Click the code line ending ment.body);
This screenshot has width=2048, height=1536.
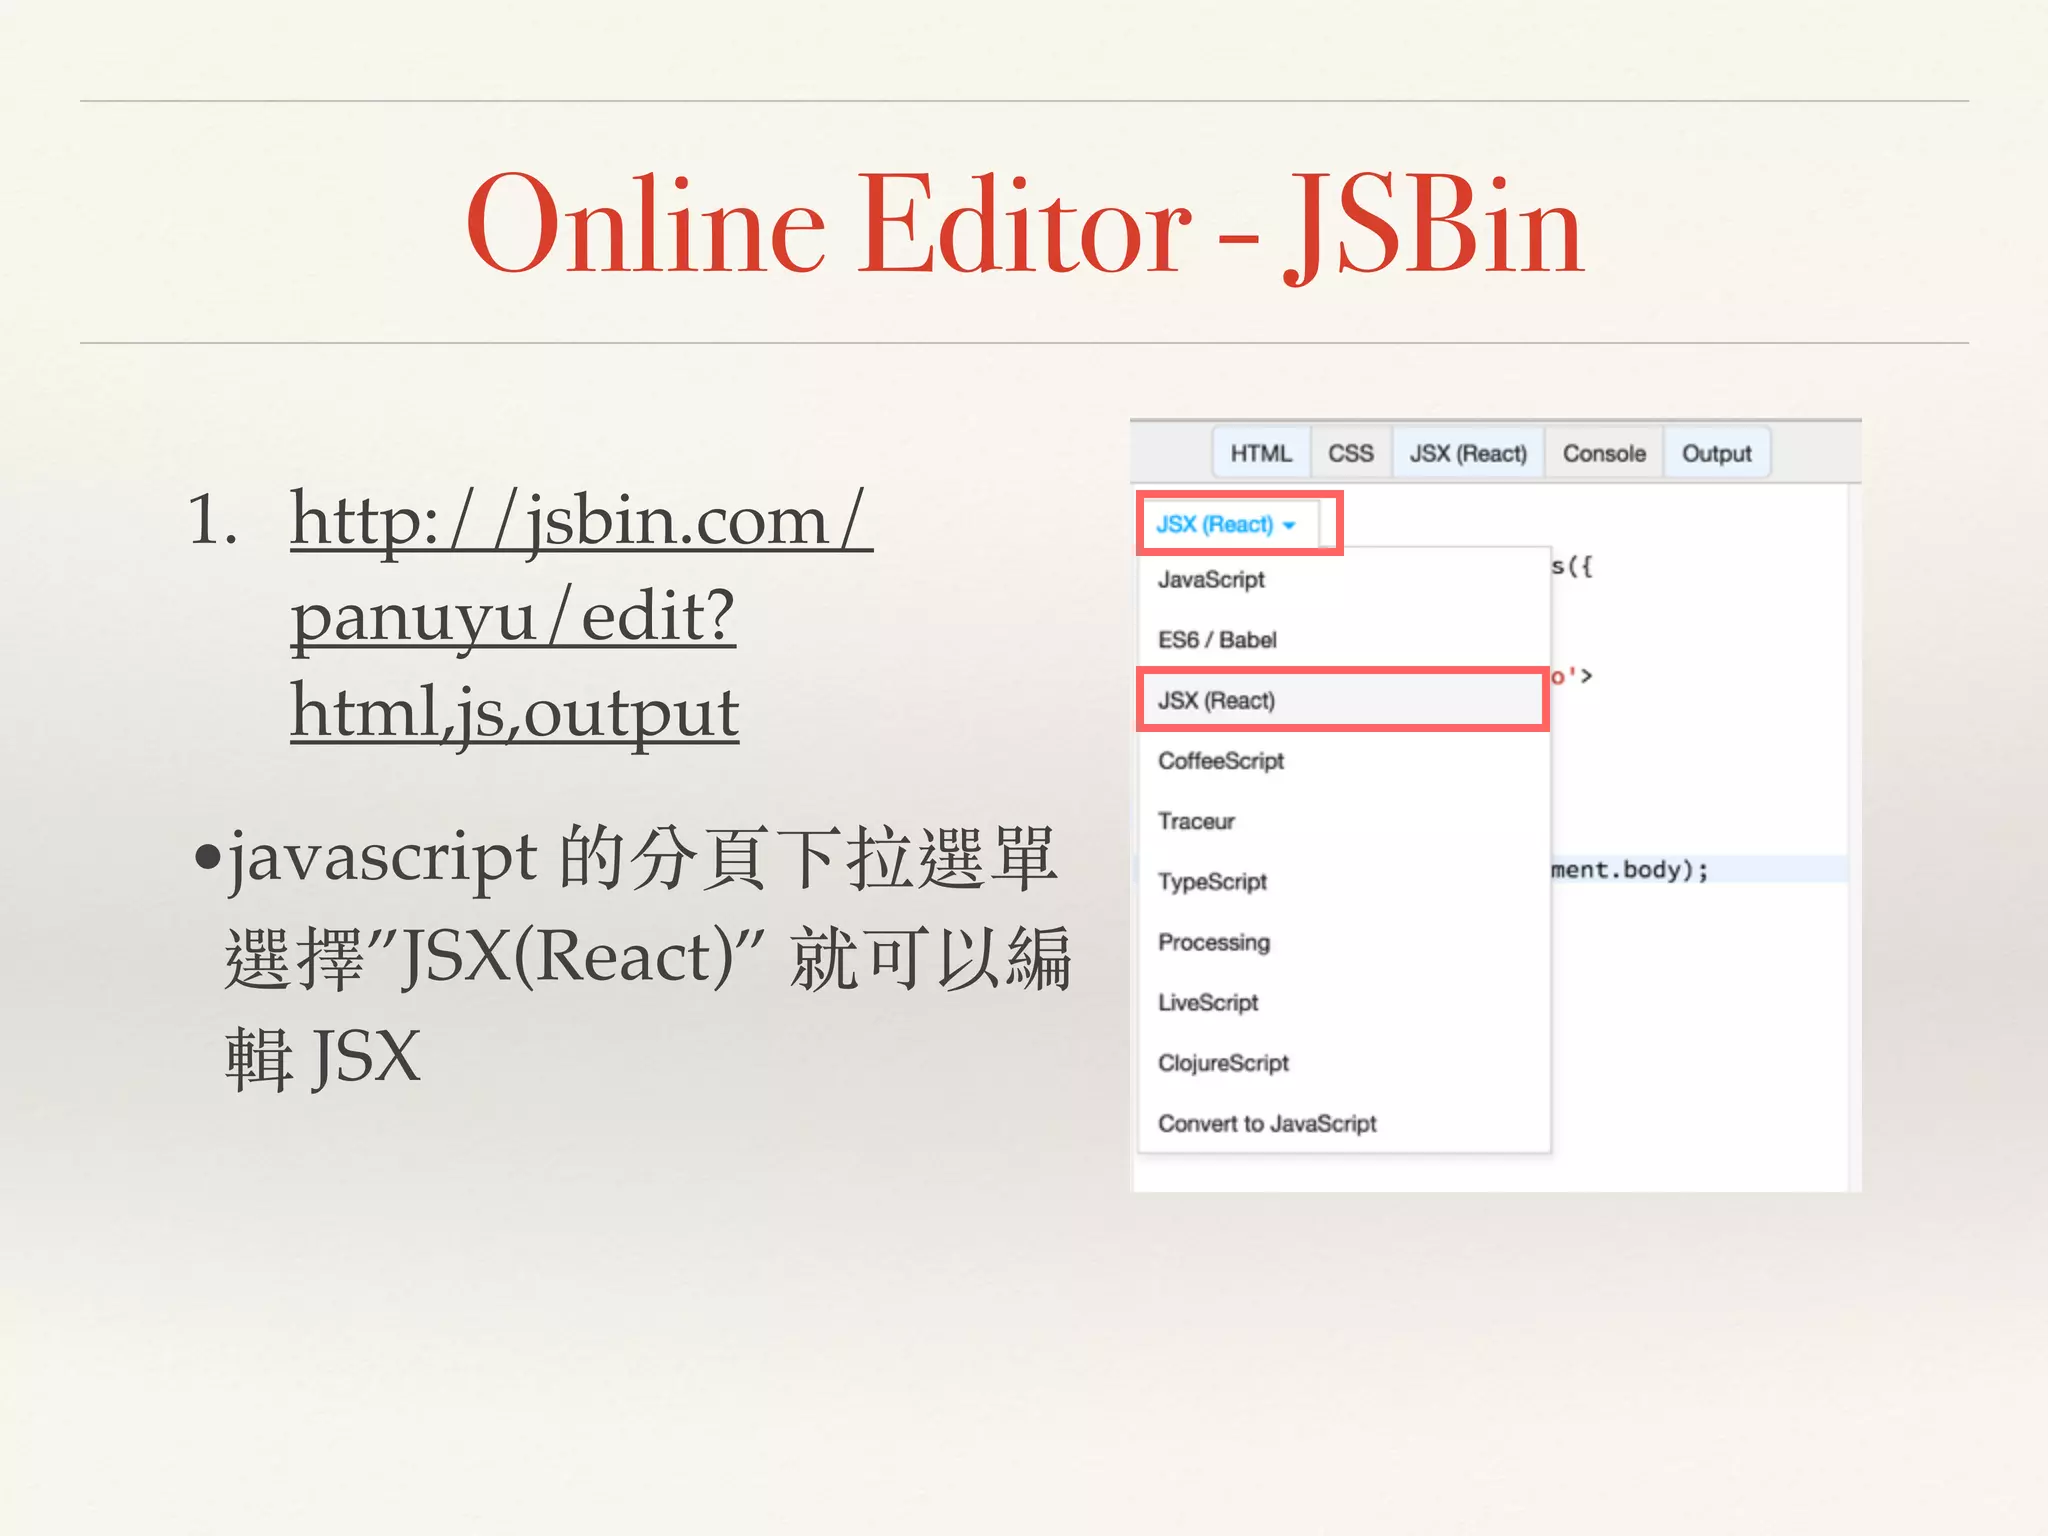1630,869
